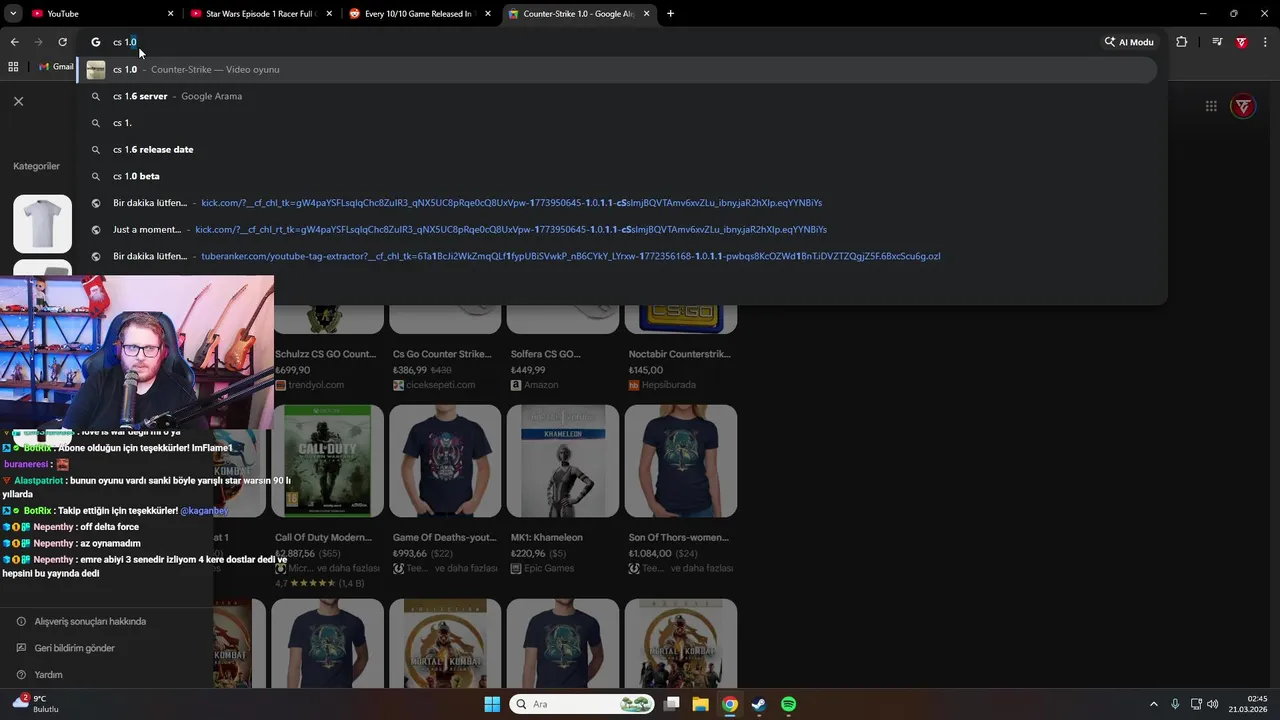Viewport: 1280px width, 720px height.
Task: Click the Kategoriler heading
Action: click(x=36, y=166)
